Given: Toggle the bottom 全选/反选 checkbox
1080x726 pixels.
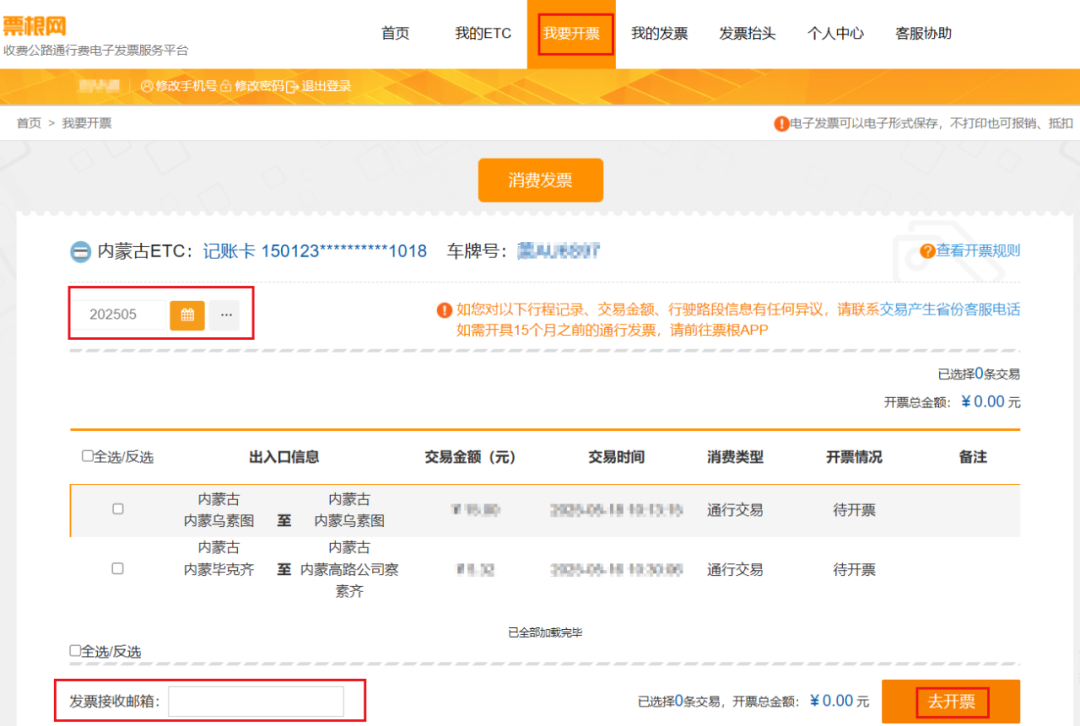Looking at the screenshot, I should (x=73, y=651).
